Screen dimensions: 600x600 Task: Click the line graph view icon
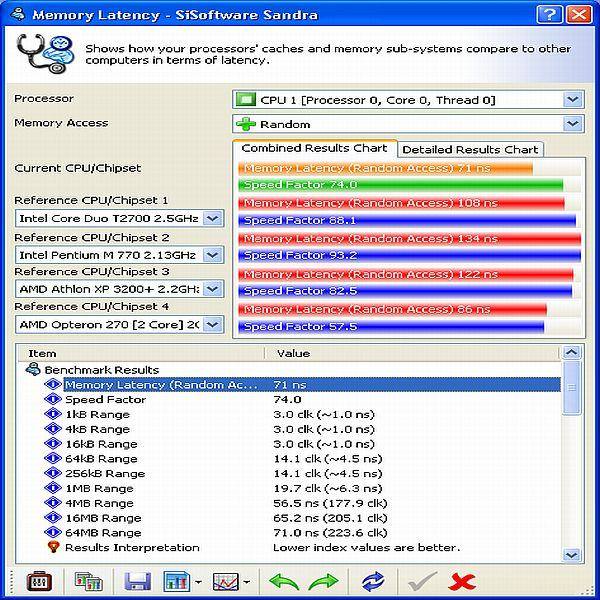pos(226,582)
